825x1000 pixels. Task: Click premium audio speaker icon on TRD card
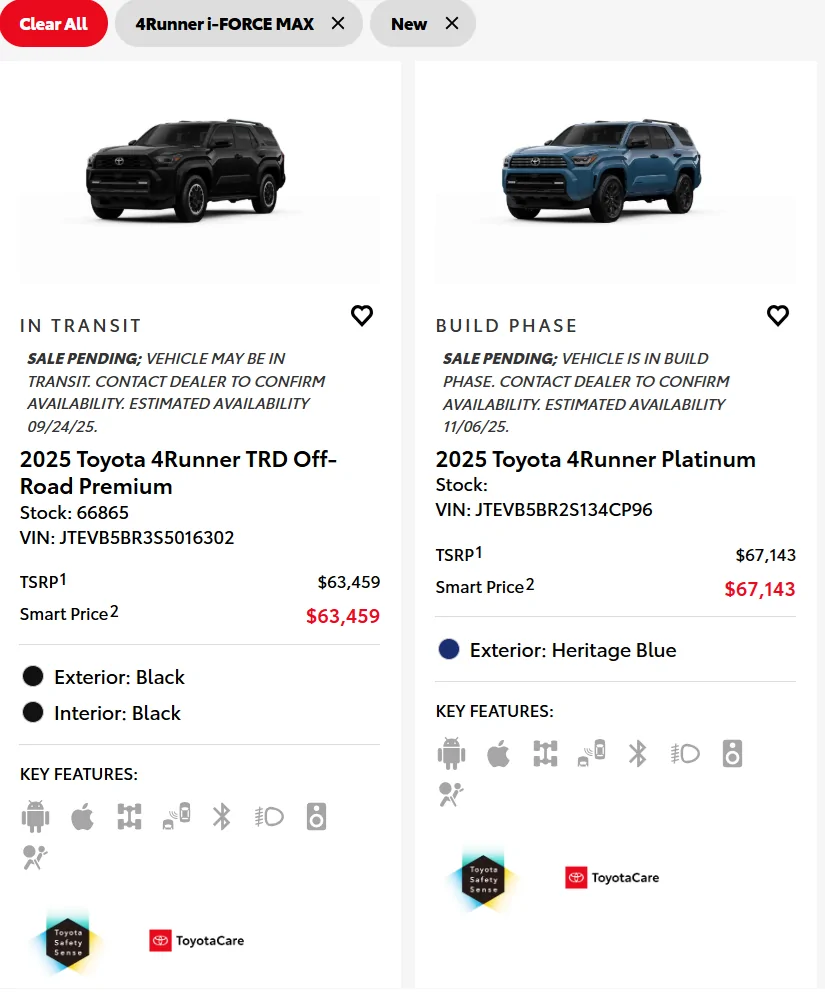coord(316,817)
